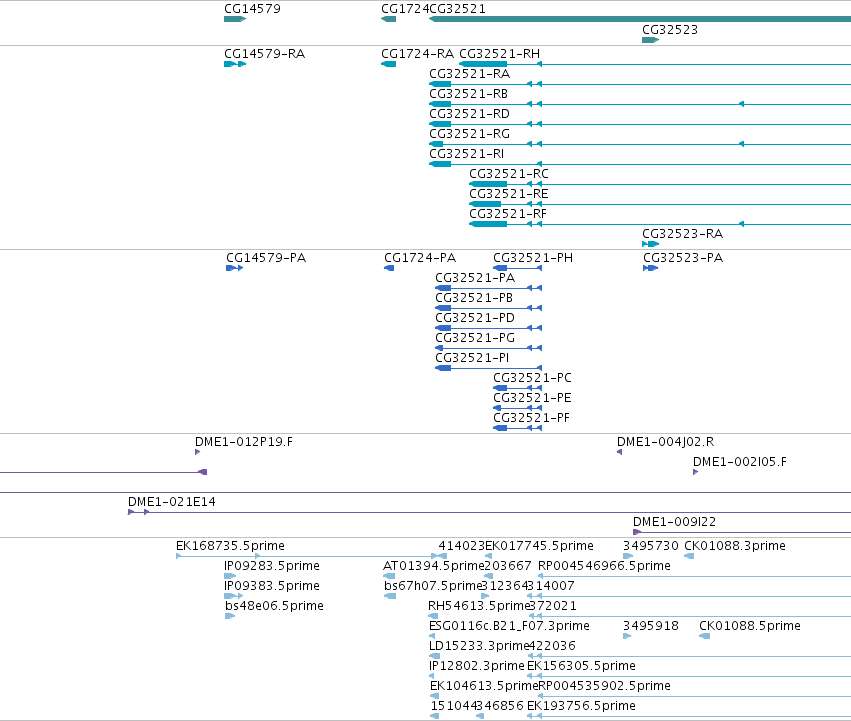Select BAC clone DME1-021E14

click(x=172, y=502)
